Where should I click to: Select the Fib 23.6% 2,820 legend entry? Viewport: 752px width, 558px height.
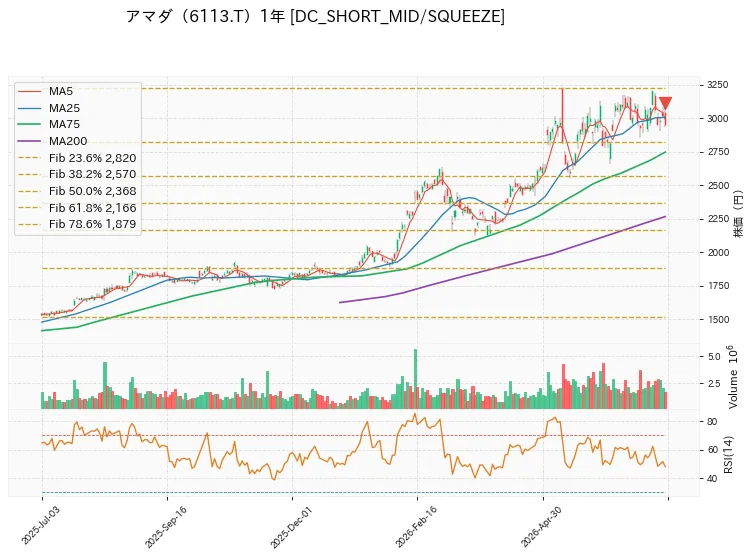pyautogui.click(x=77, y=158)
